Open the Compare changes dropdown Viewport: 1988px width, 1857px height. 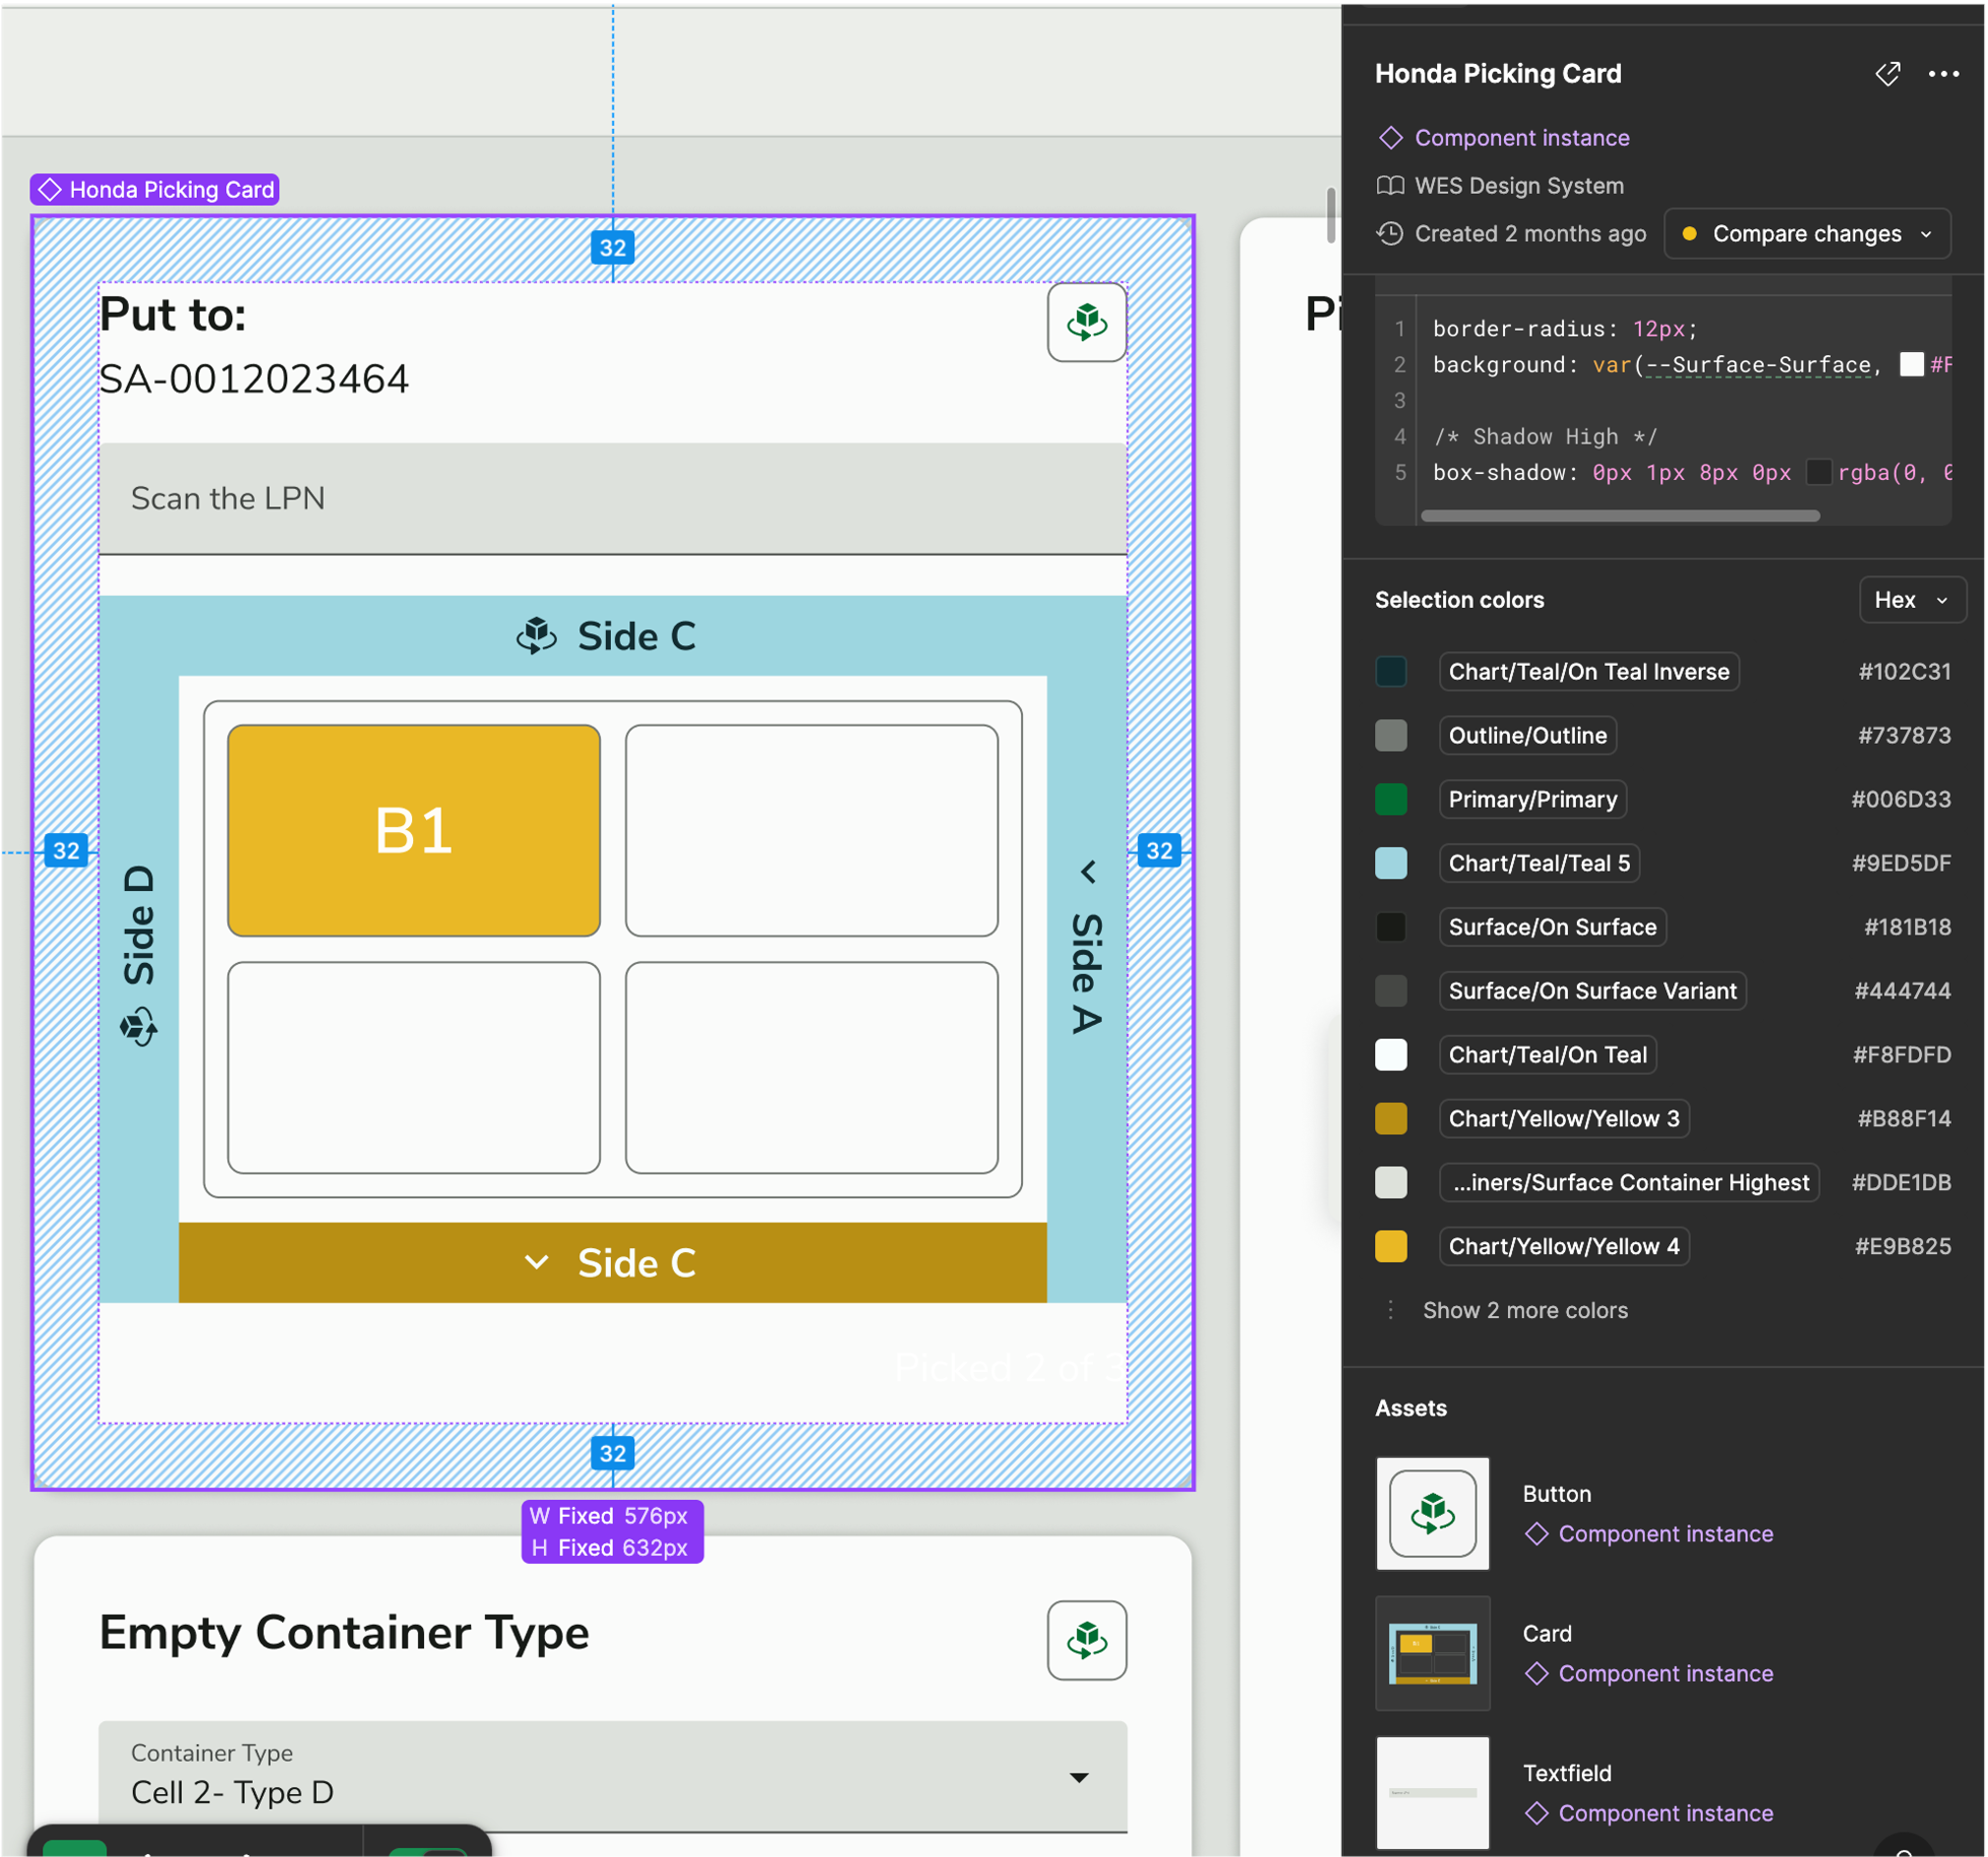[x=1807, y=234]
